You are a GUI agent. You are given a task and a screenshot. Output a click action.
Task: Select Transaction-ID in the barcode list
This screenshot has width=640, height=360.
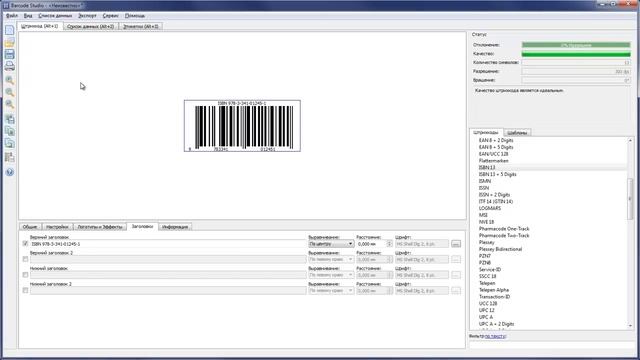[x=494, y=297]
